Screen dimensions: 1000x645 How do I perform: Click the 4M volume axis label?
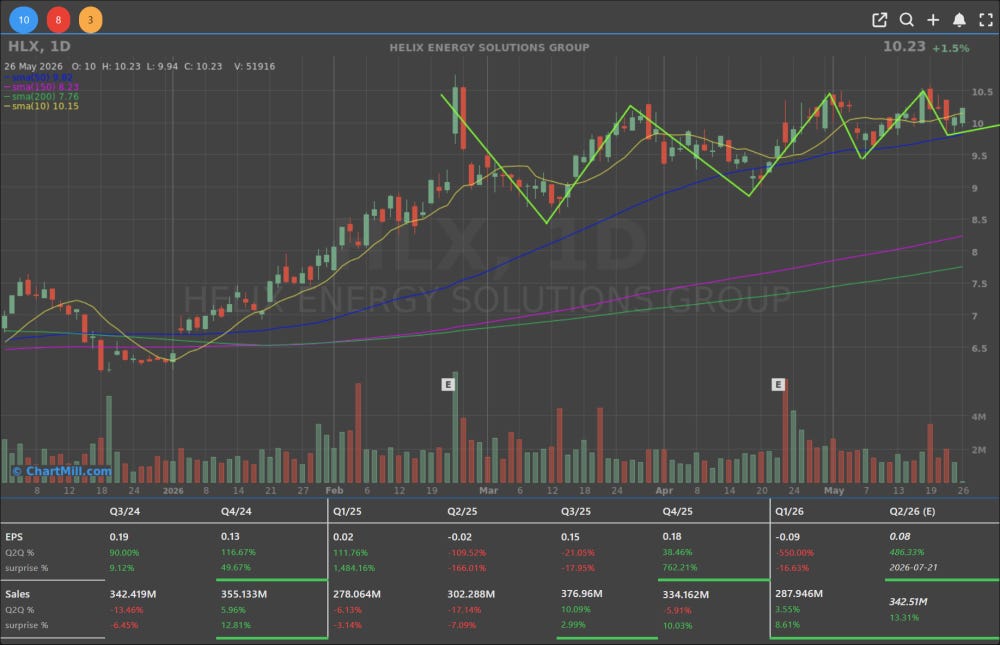(x=978, y=417)
